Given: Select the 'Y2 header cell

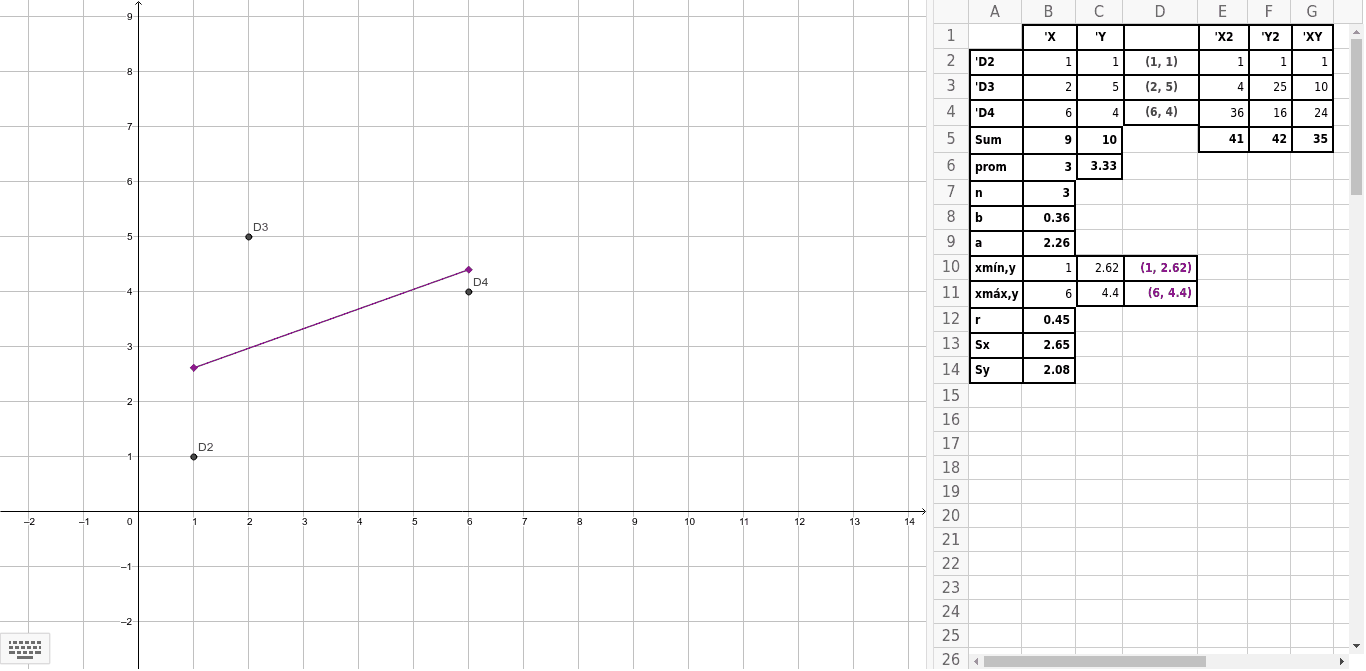Looking at the screenshot, I should point(1269,37).
